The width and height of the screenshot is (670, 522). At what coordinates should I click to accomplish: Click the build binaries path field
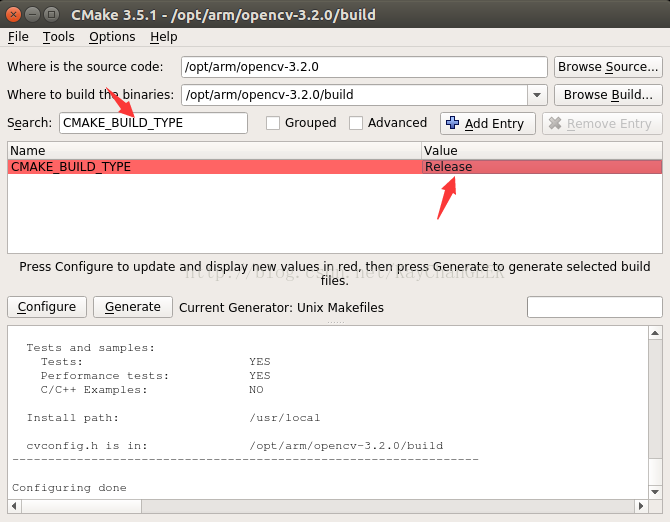pyautogui.click(x=354, y=95)
